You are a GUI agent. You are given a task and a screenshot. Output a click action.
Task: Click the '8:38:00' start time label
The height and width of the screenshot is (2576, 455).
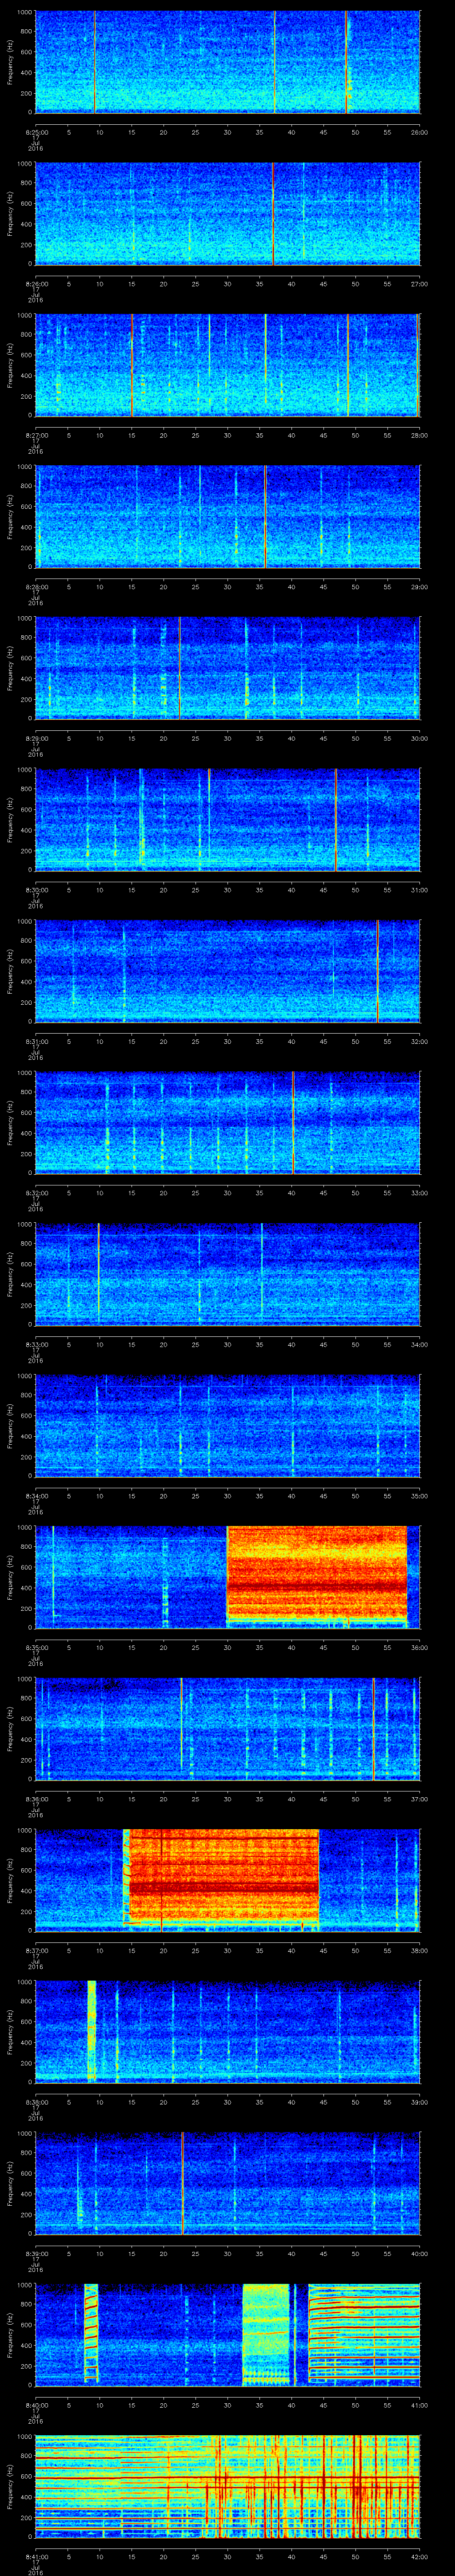36,2102
